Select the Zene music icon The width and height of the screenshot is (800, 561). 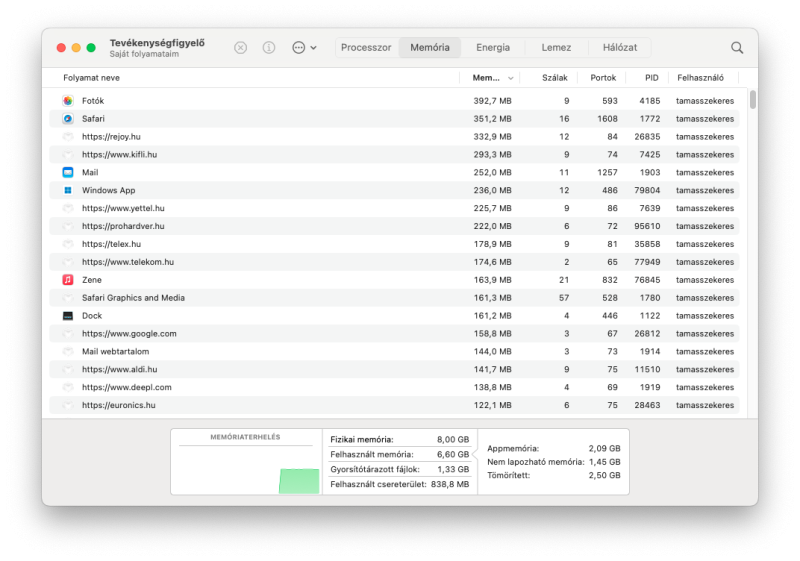pyautogui.click(x=68, y=279)
